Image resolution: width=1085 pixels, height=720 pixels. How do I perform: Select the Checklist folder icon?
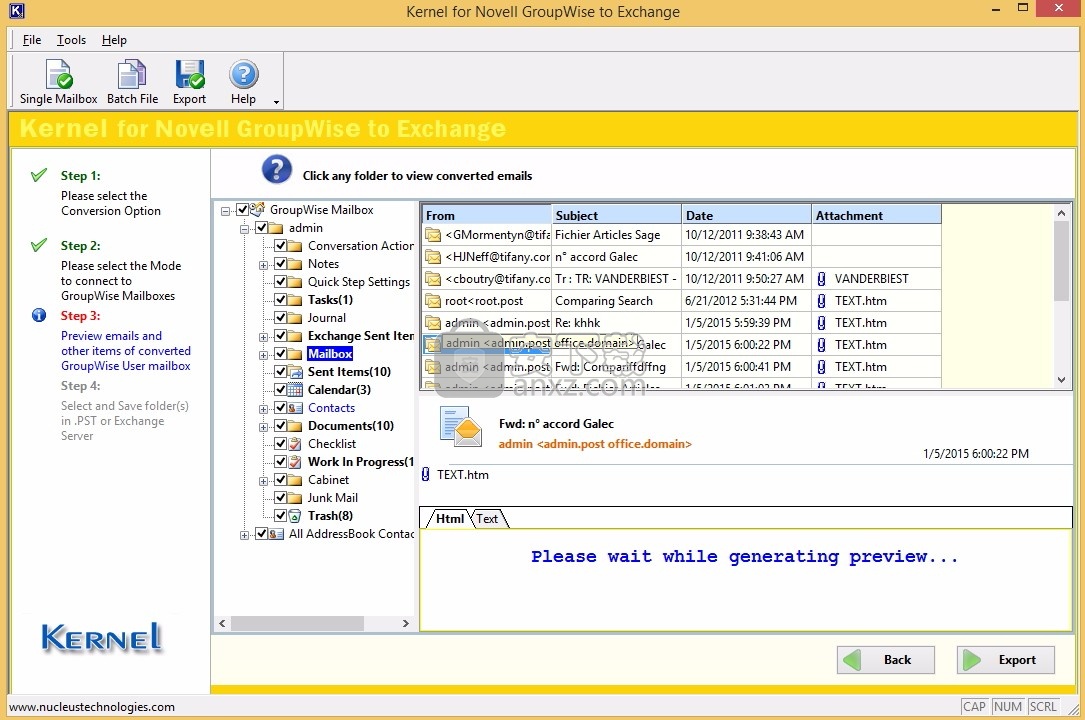[295, 443]
